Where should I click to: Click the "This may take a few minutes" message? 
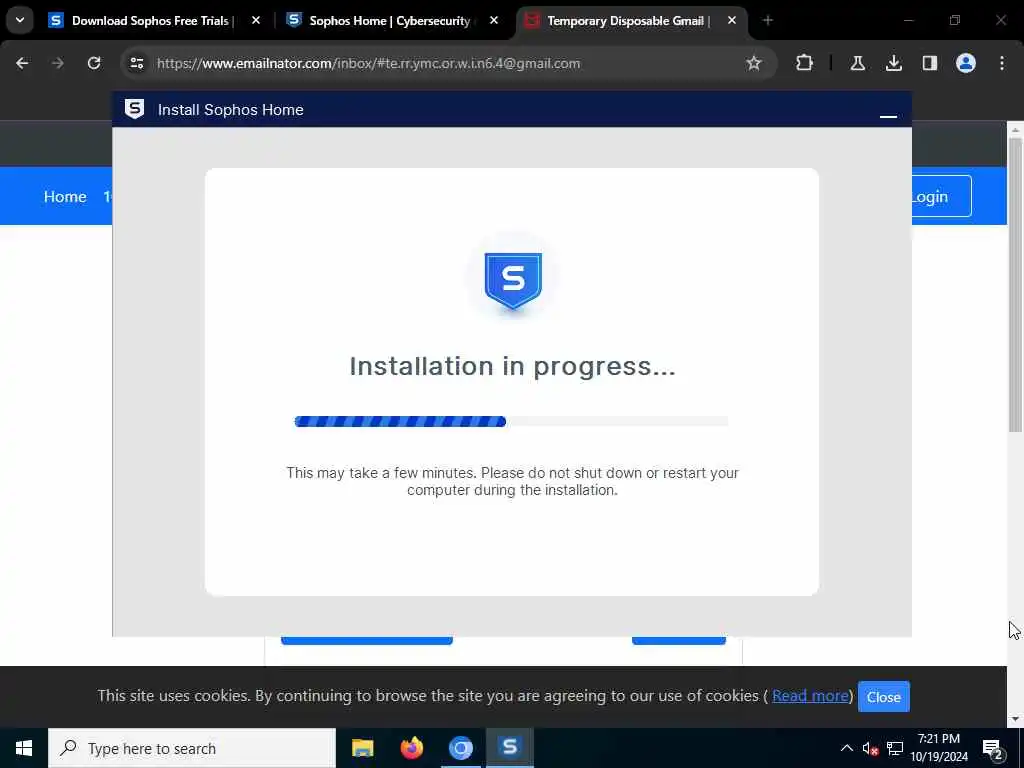[512, 481]
